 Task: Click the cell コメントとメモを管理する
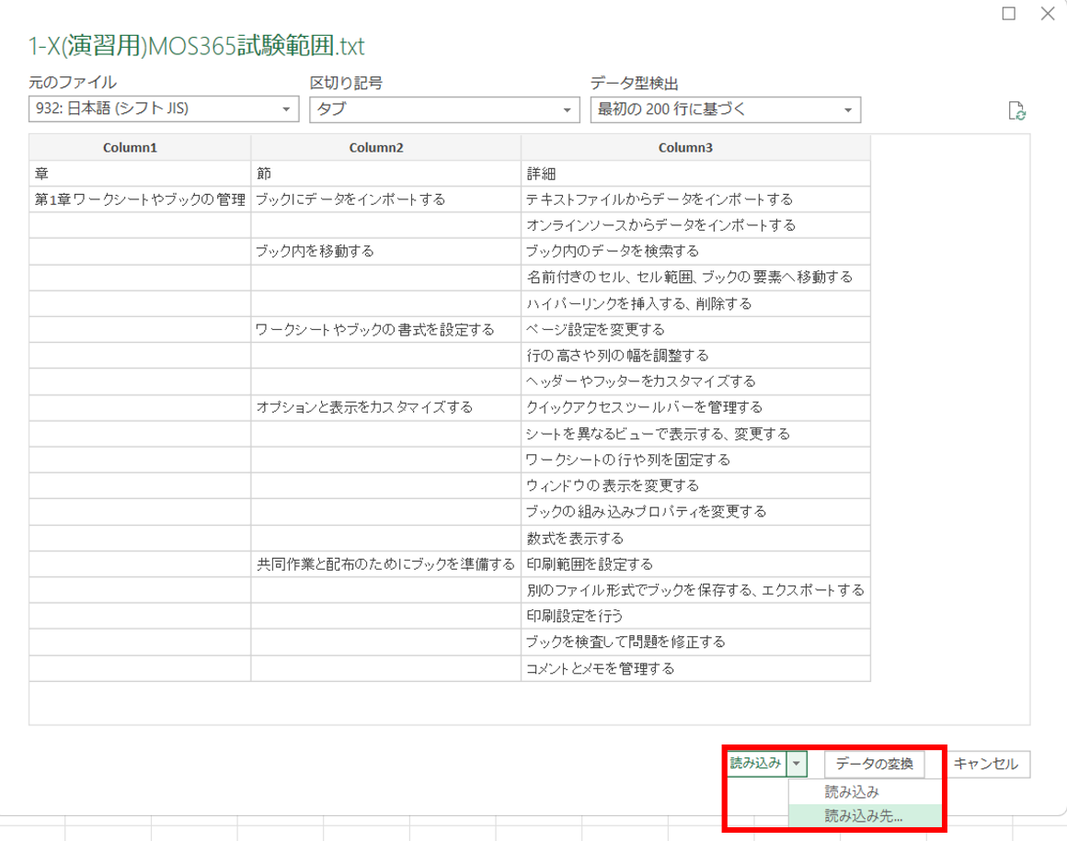pos(695,668)
